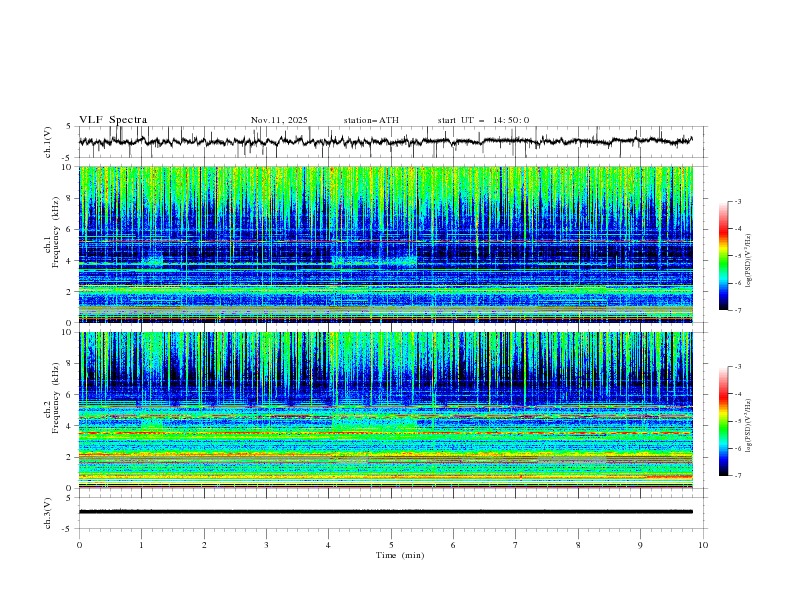The width and height of the screenshot is (792, 612).
Task: Click the "-5" tick on the ch.3(V) axis
Action: coord(67,529)
